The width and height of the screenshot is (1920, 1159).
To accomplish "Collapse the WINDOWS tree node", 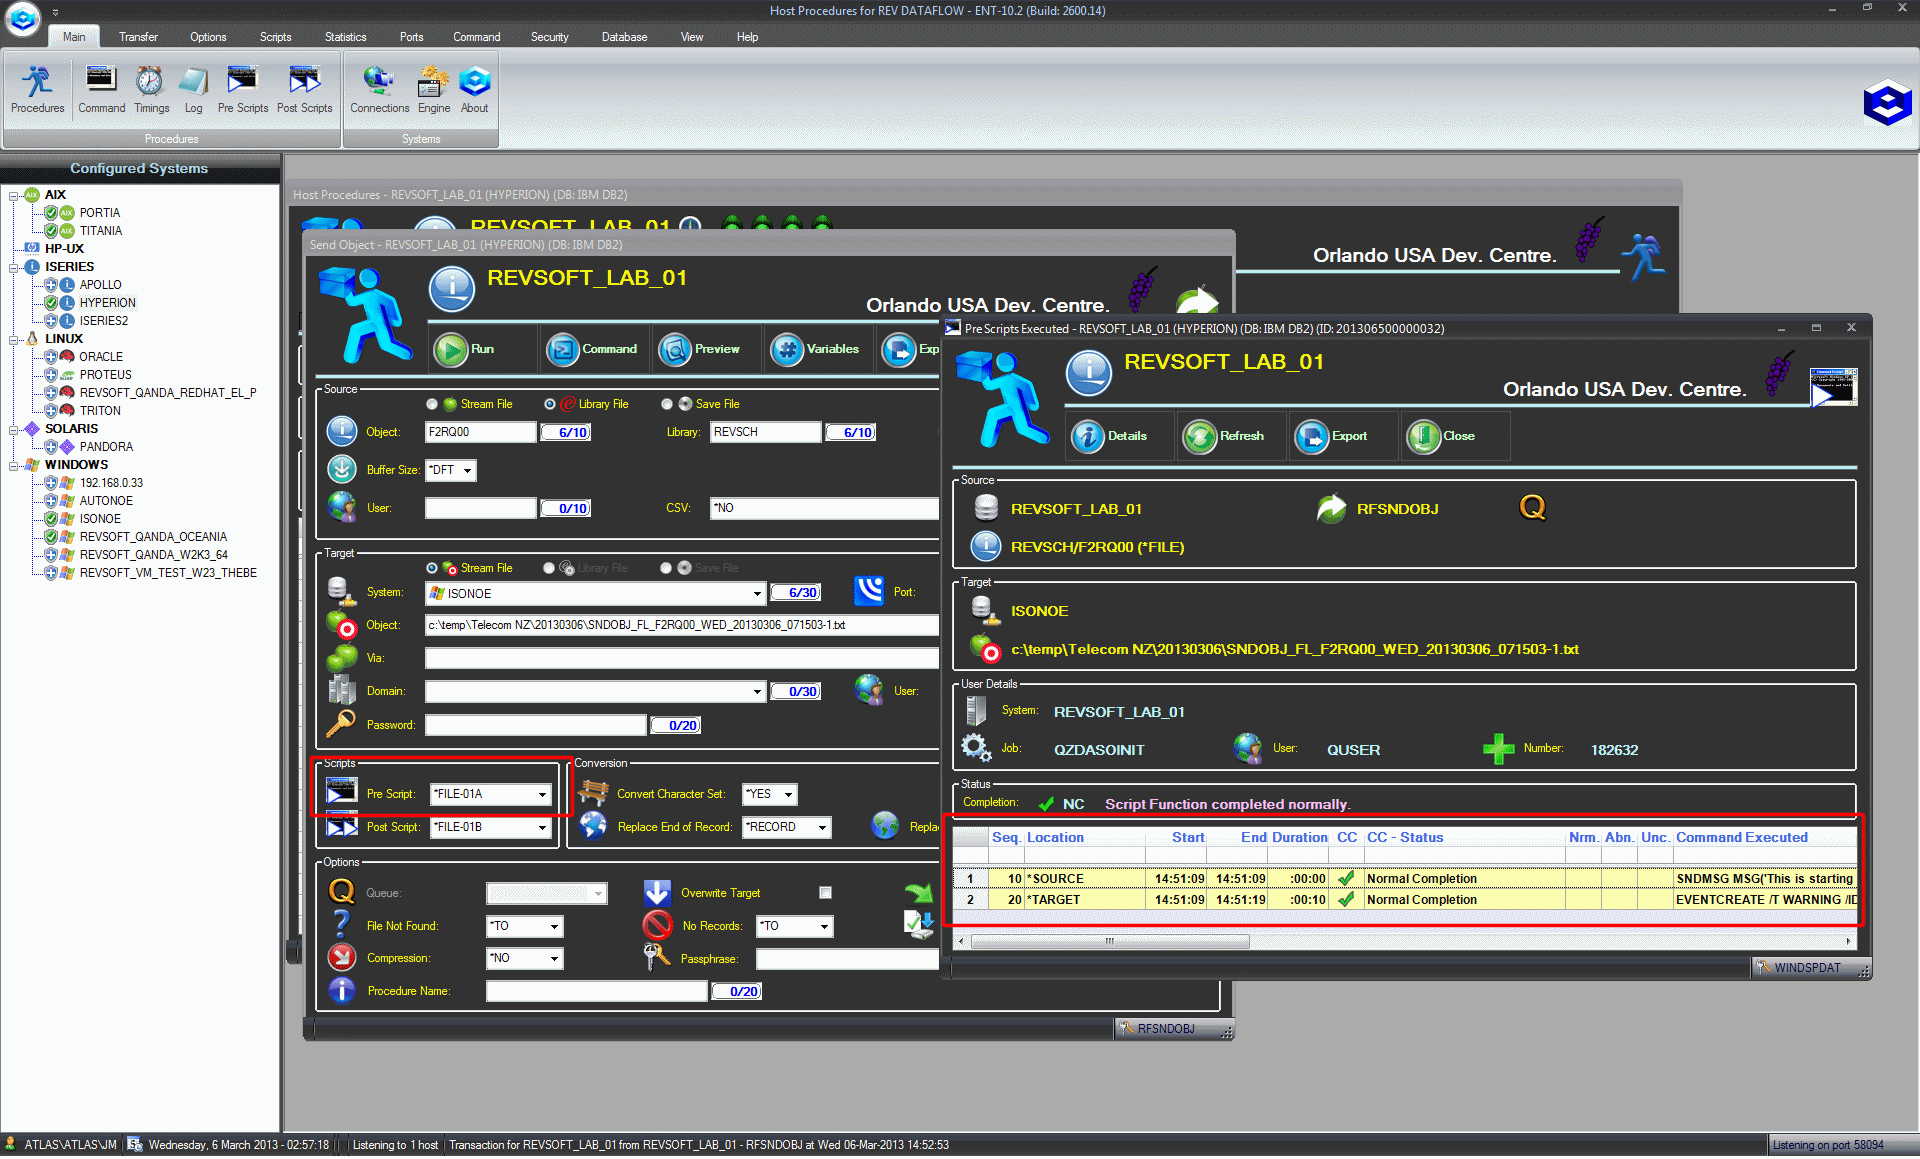I will pos(14,466).
